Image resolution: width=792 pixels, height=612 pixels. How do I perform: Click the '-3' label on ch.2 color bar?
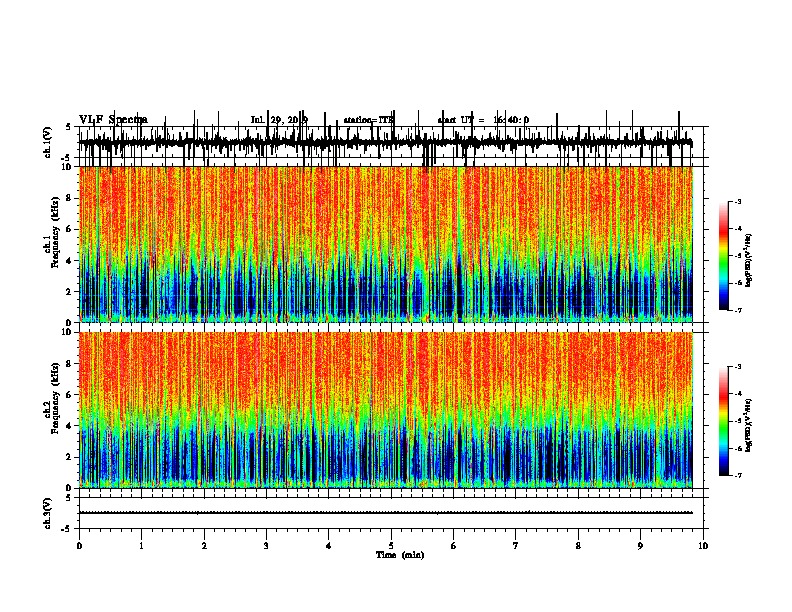[738, 367]
